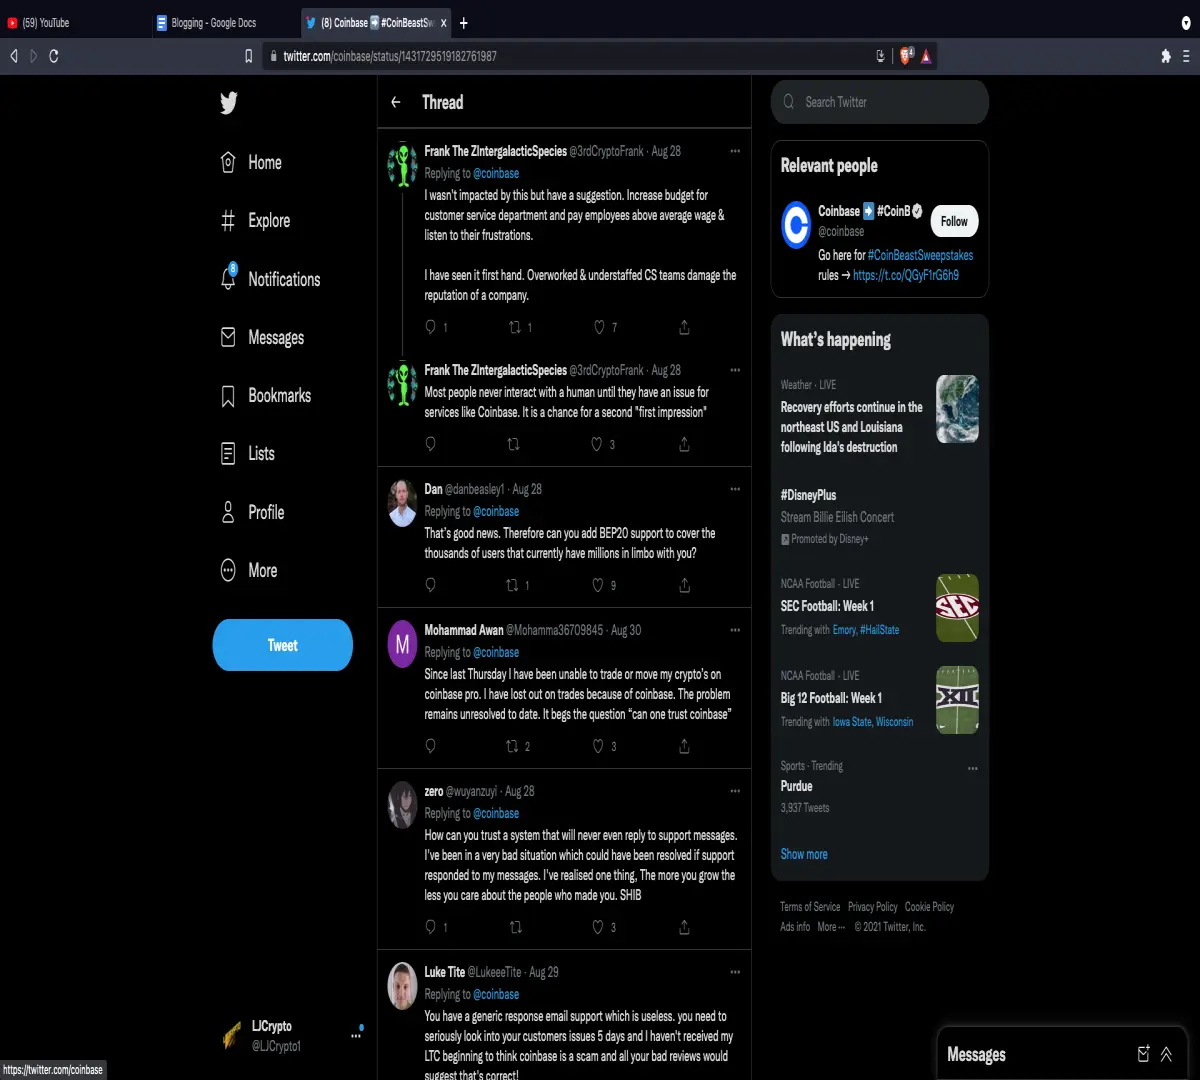This screenshot has width=1200, height=1080.
Task: Open options for Mohammad Awan's tweet
Action: 735,630
